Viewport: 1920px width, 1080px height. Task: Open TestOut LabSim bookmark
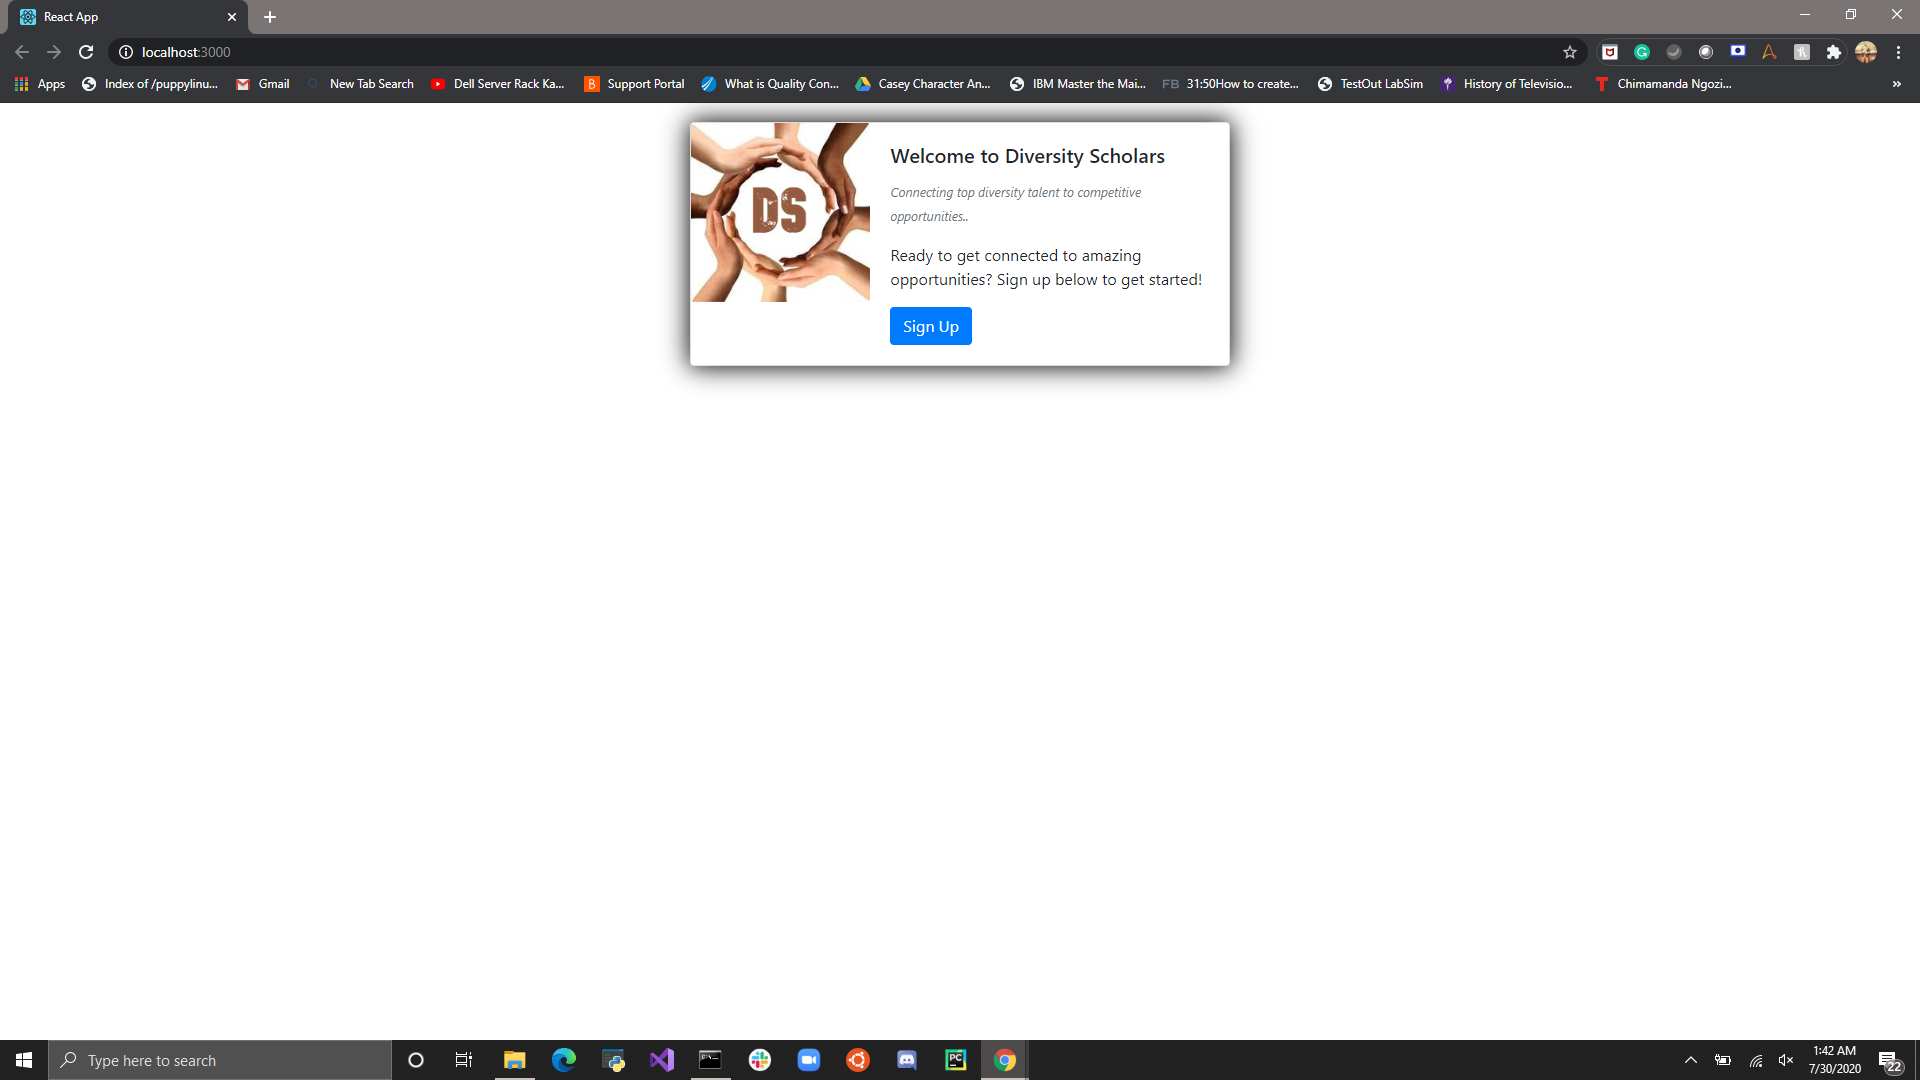coord(1370,84)
